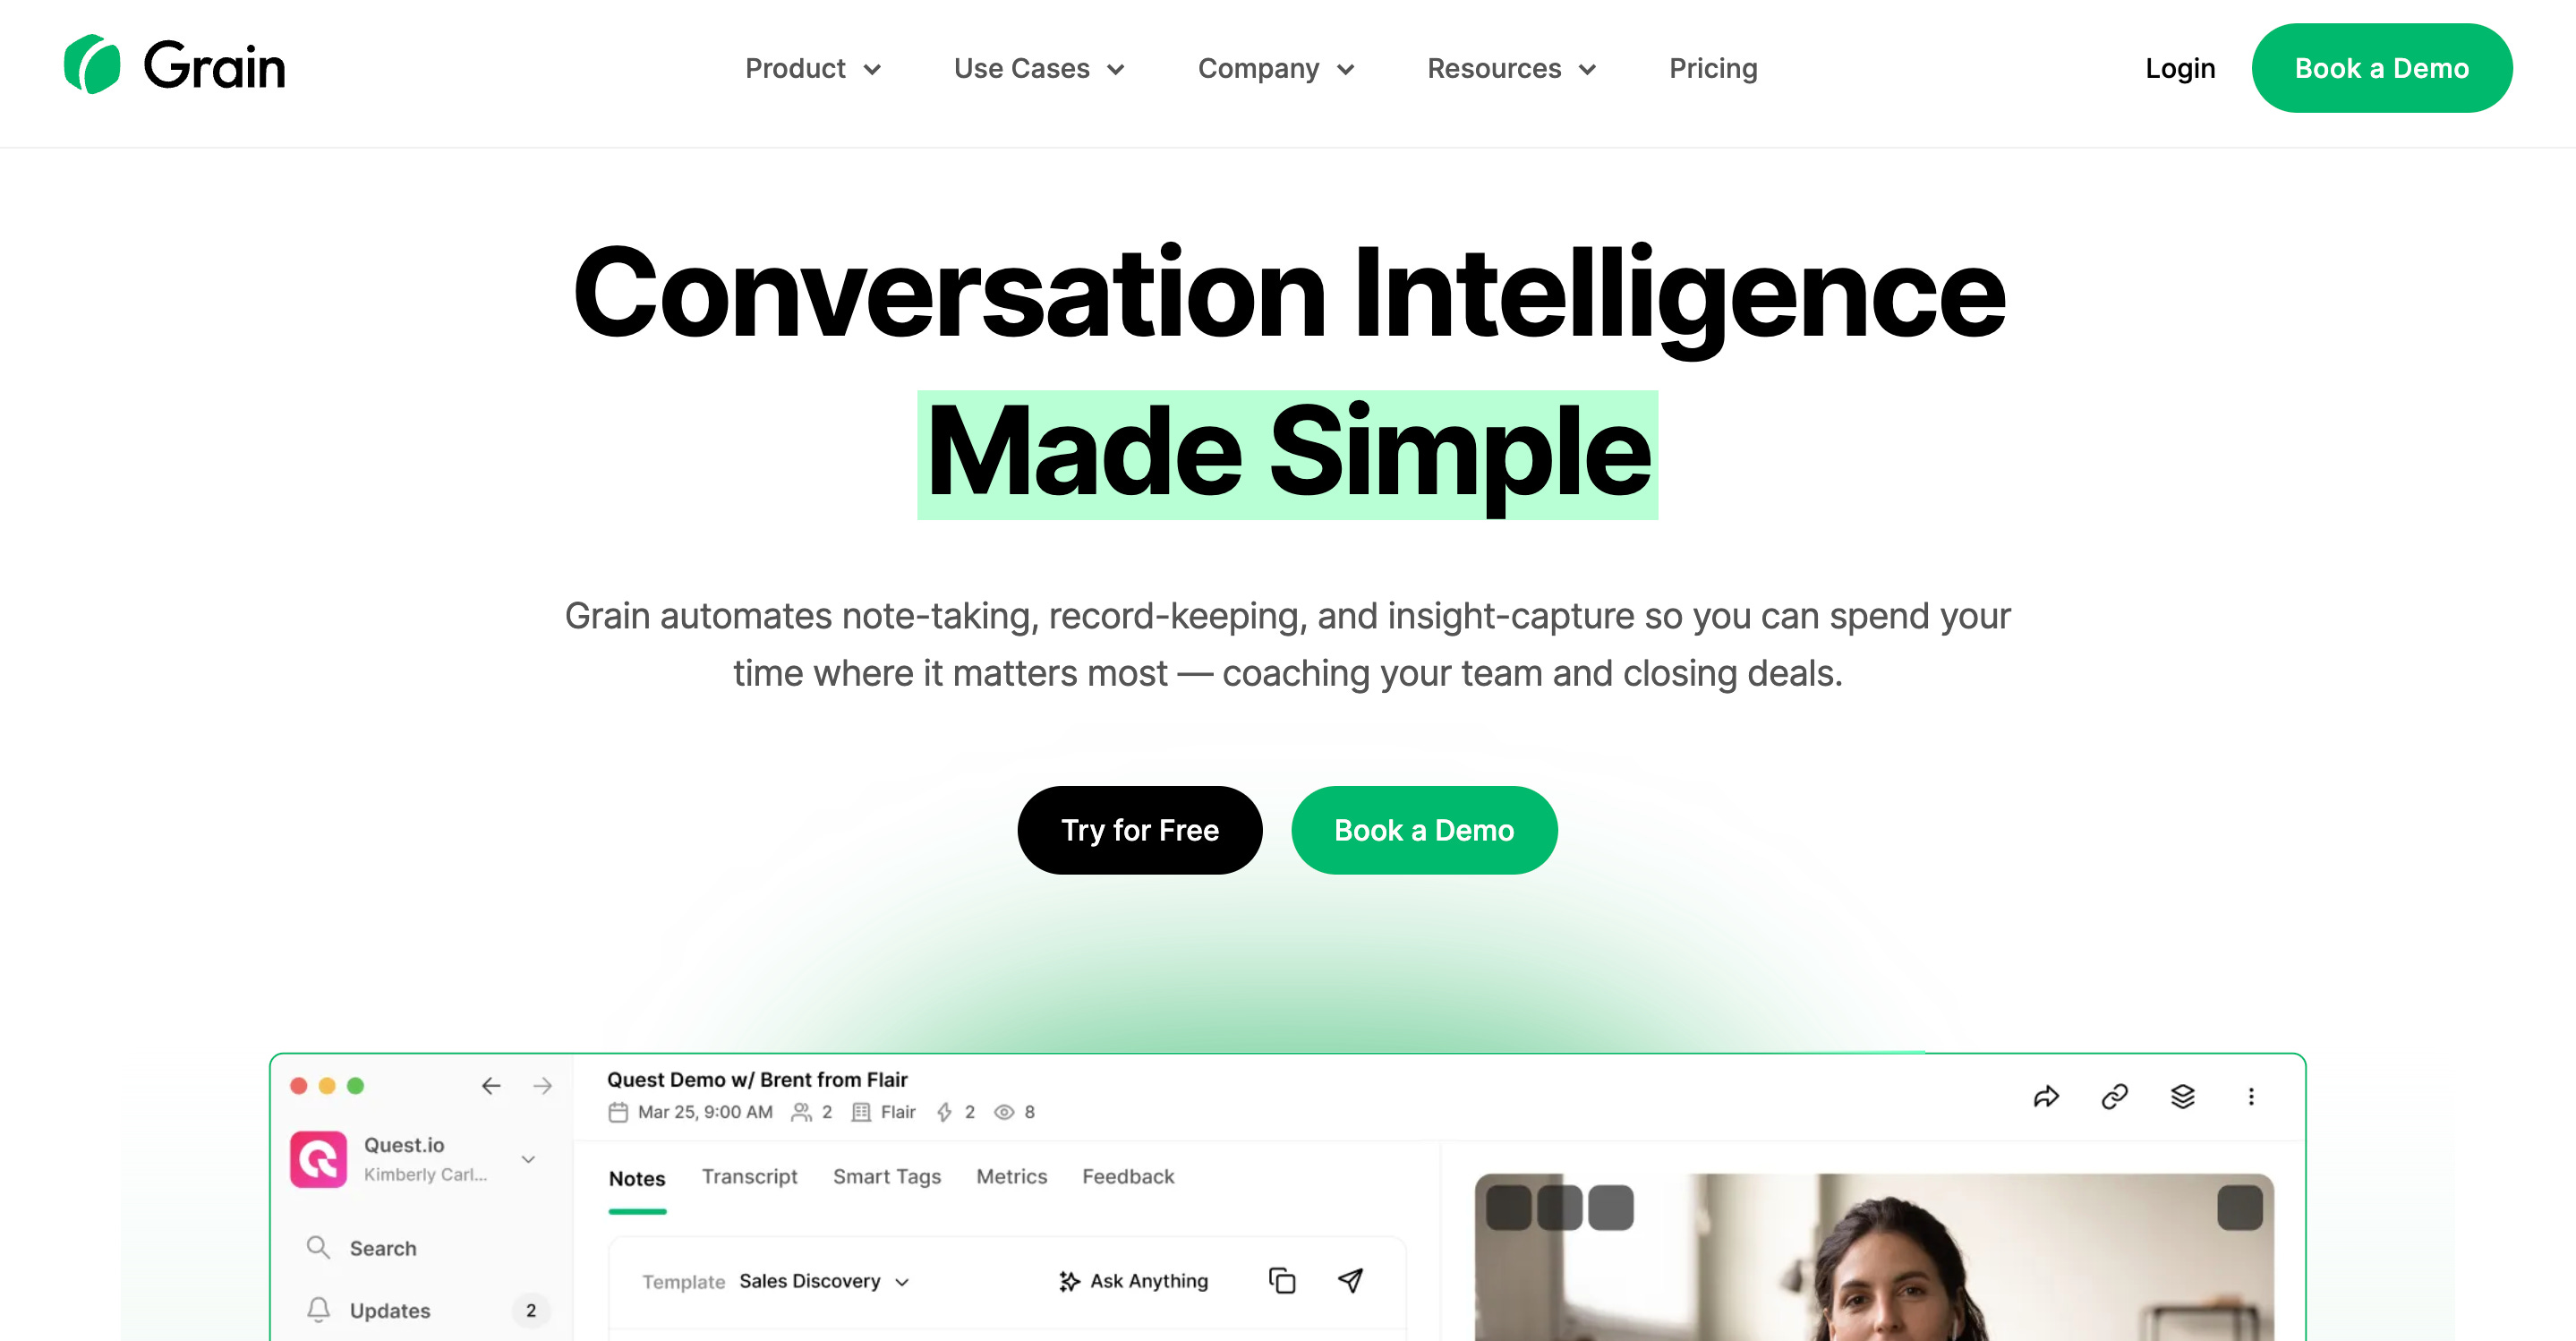2576x1341 pixels.
Task: Click the paper plane send icon
Action: (x=1350, y=1281)
